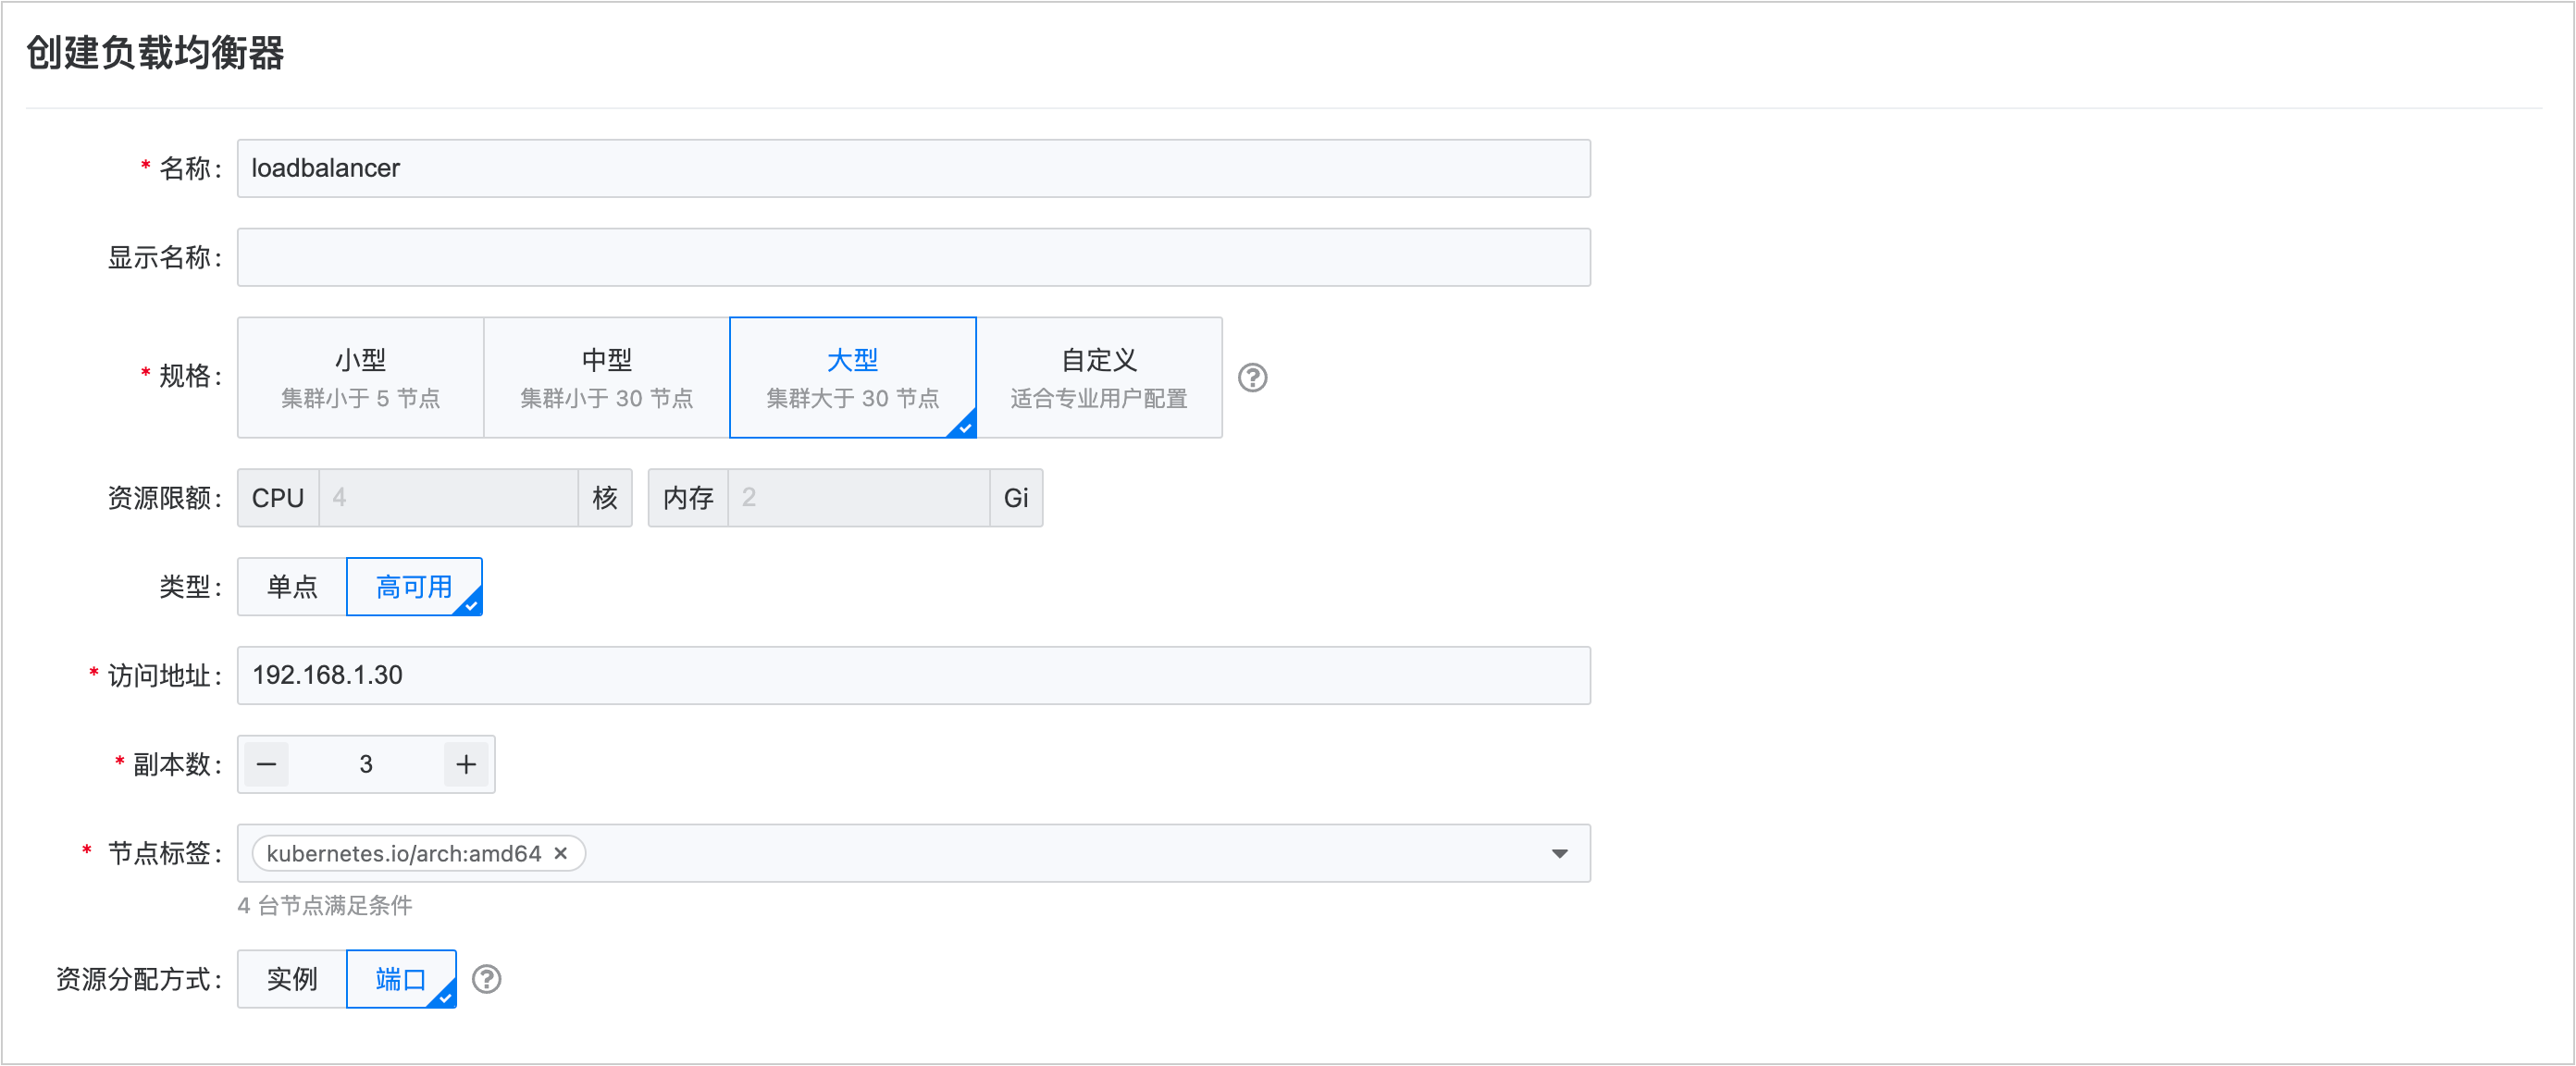Click the help icon next to 资源分配方式
The width and height of the screenshot is (2576, 1066).
(x=486, y=979)
